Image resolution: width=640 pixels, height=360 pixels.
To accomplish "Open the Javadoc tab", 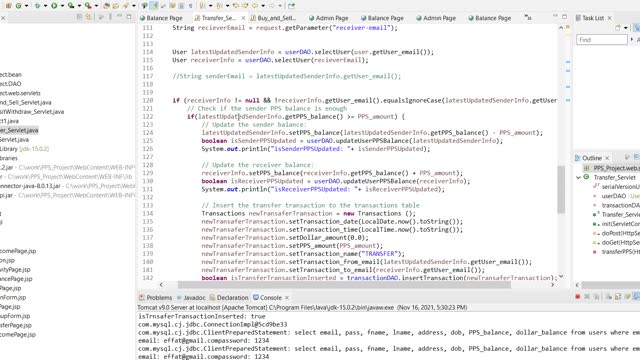I will pyautogui.click(x=191, y=298).
